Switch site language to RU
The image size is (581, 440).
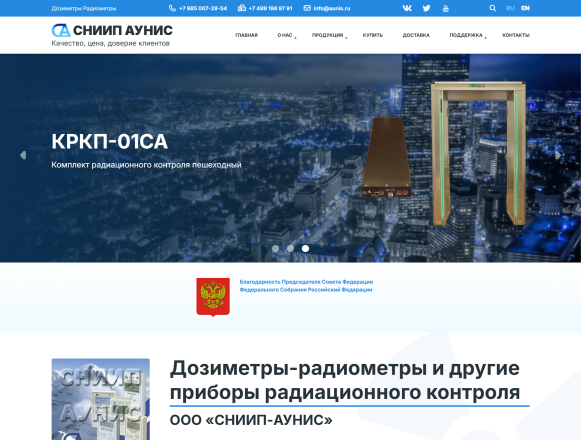click(x=510, y=8)
